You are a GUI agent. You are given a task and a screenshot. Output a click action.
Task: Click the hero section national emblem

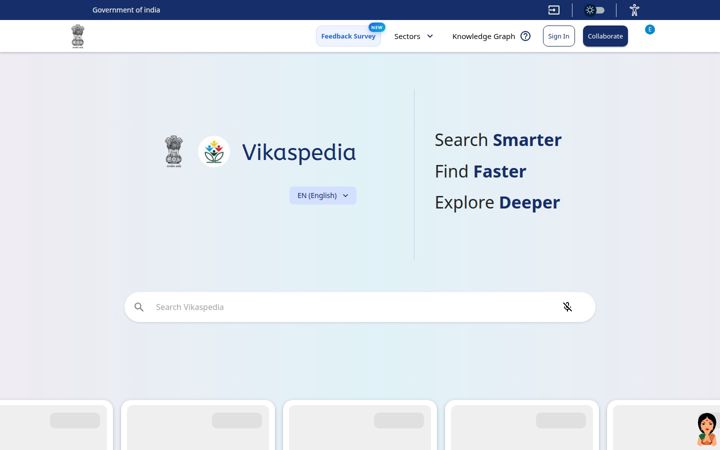(174, 151)
